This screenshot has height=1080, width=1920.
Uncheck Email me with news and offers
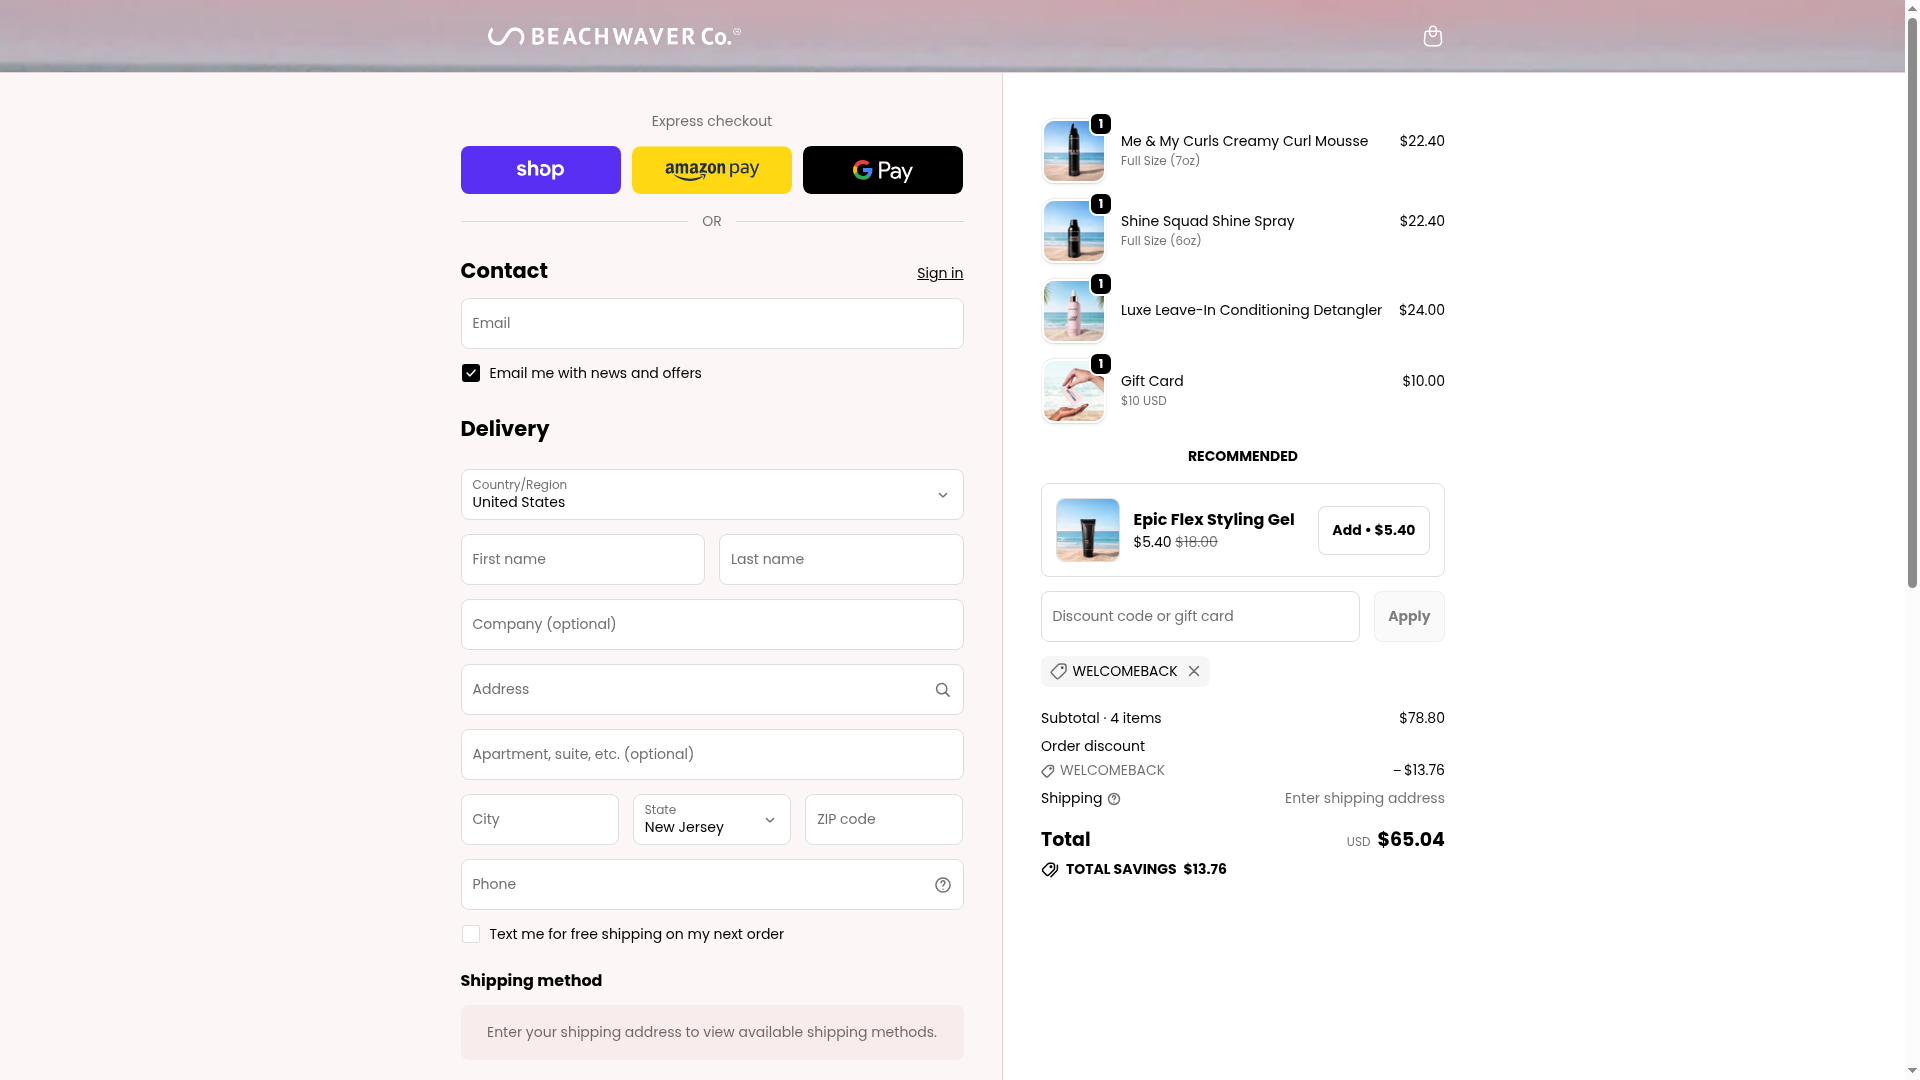tap(471, 373)
